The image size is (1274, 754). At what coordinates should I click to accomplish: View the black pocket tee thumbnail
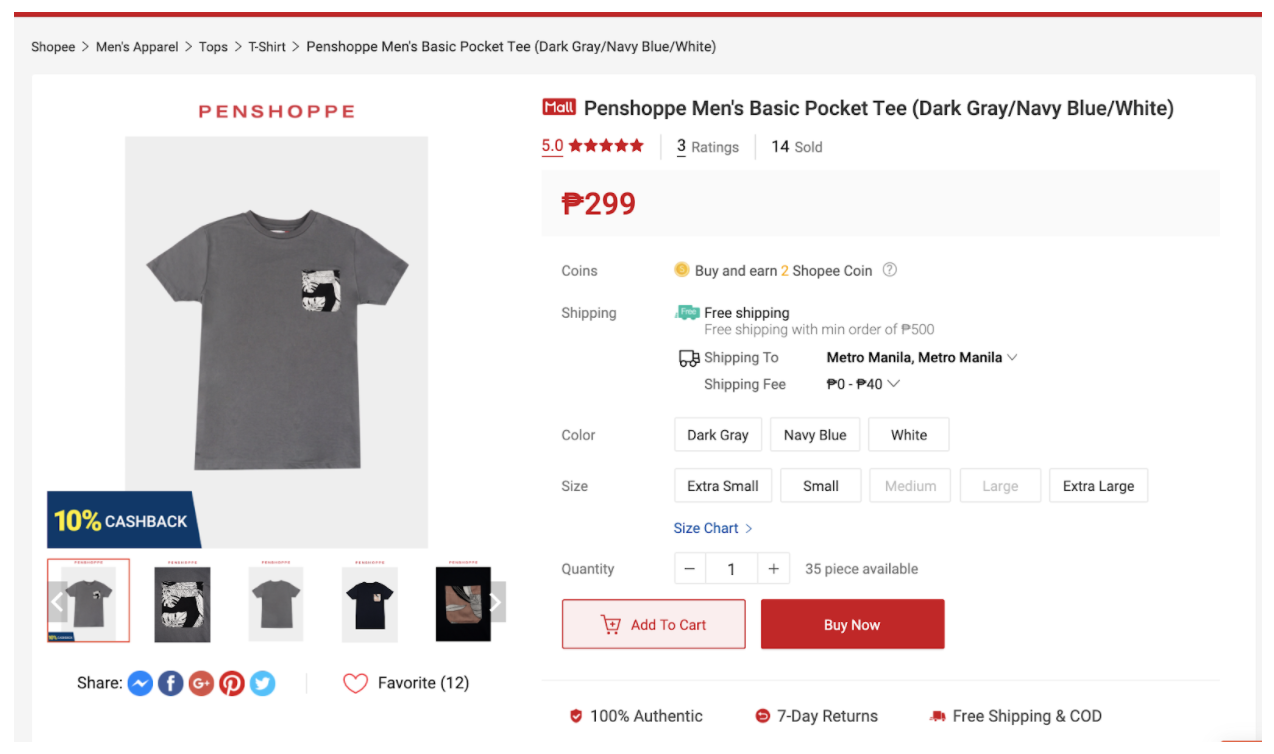click(x=369, y=601)
